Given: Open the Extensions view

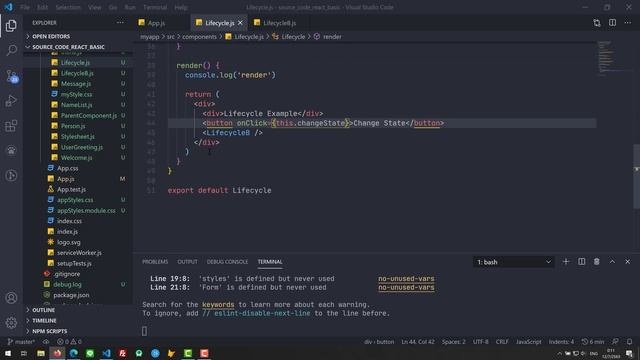Looking at the screenshot, I should pos(11,126).
